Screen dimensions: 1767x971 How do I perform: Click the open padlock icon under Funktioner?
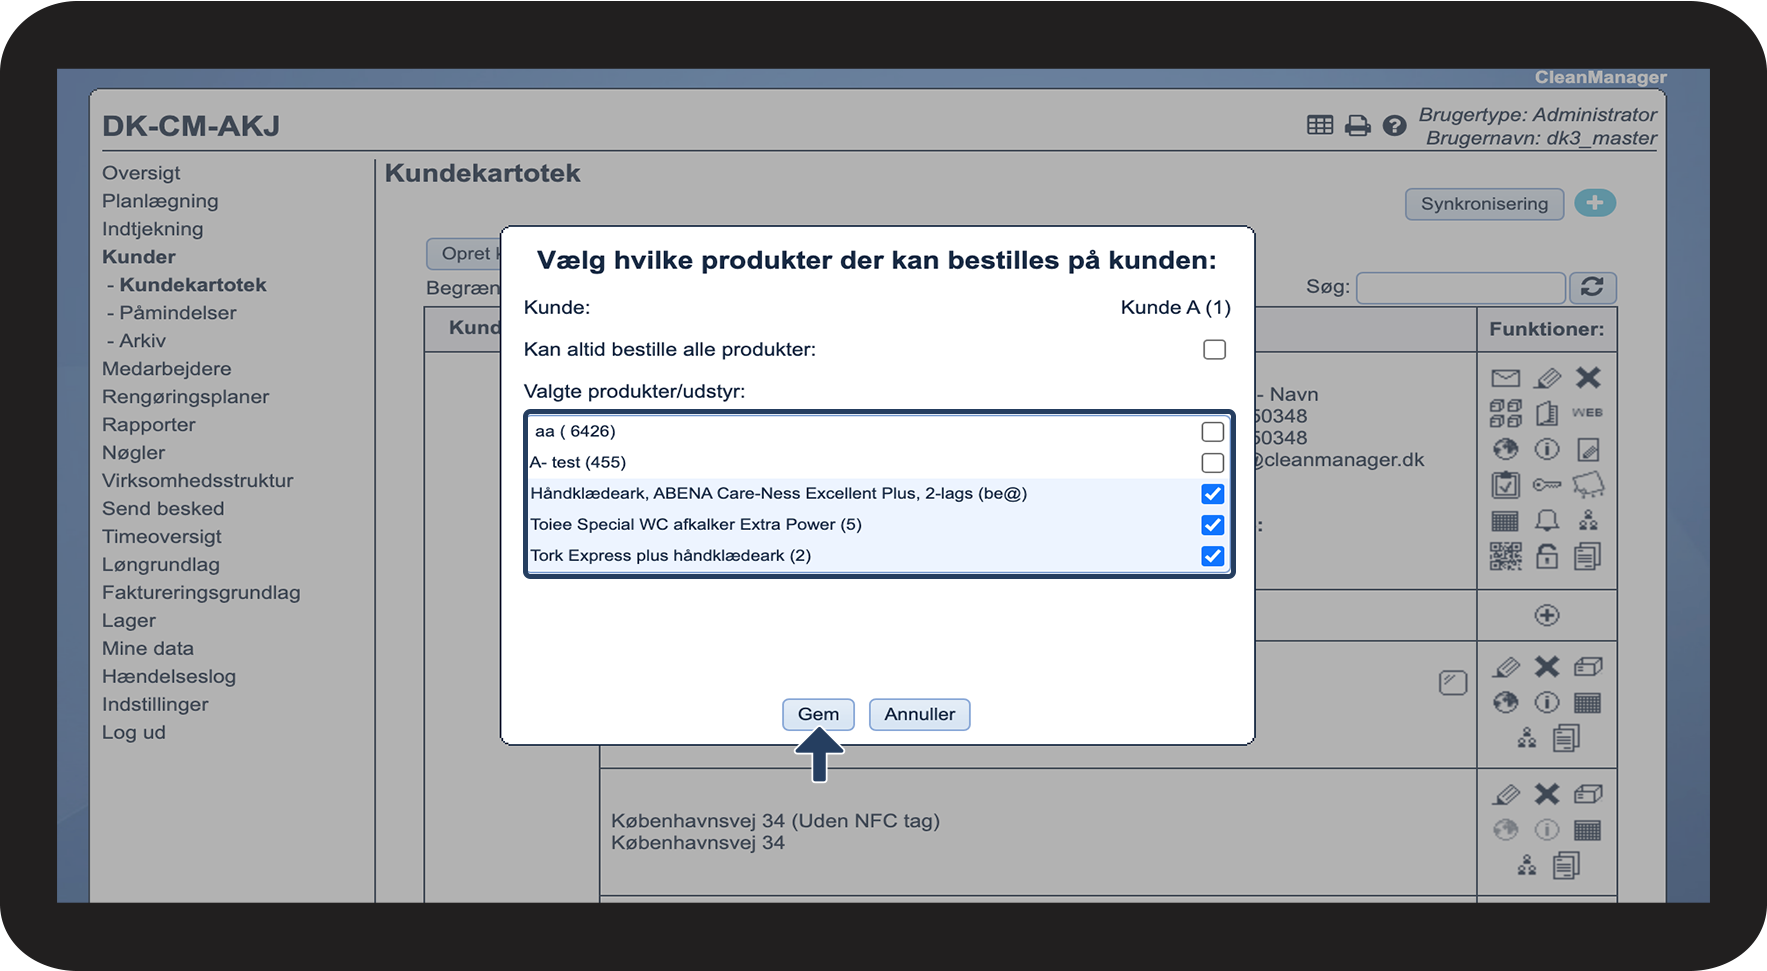[1547, 556]
